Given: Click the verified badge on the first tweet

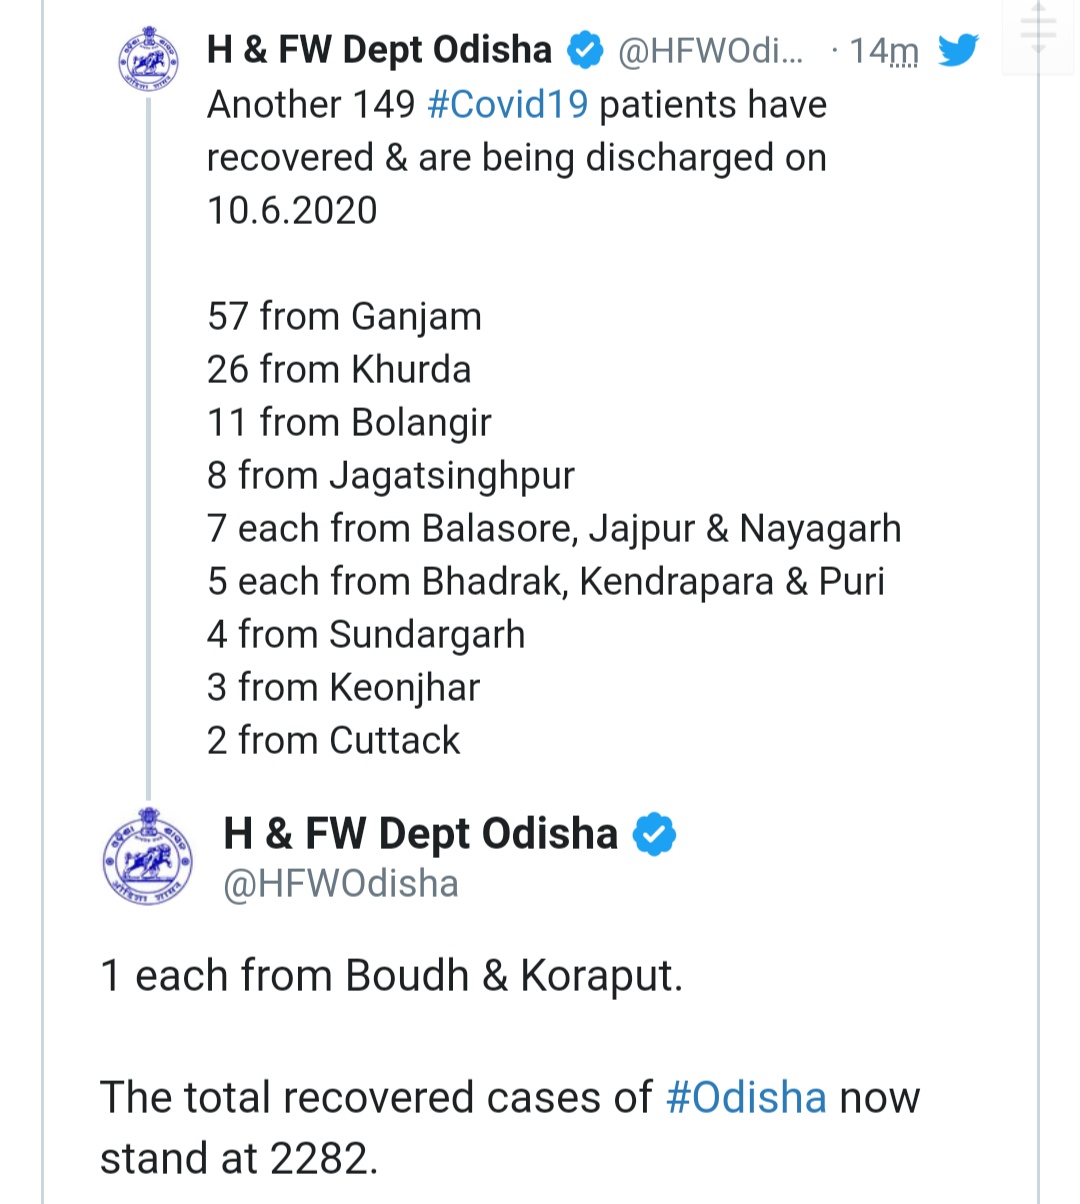Looking at the screenshot, I should (x=585, y=50).
